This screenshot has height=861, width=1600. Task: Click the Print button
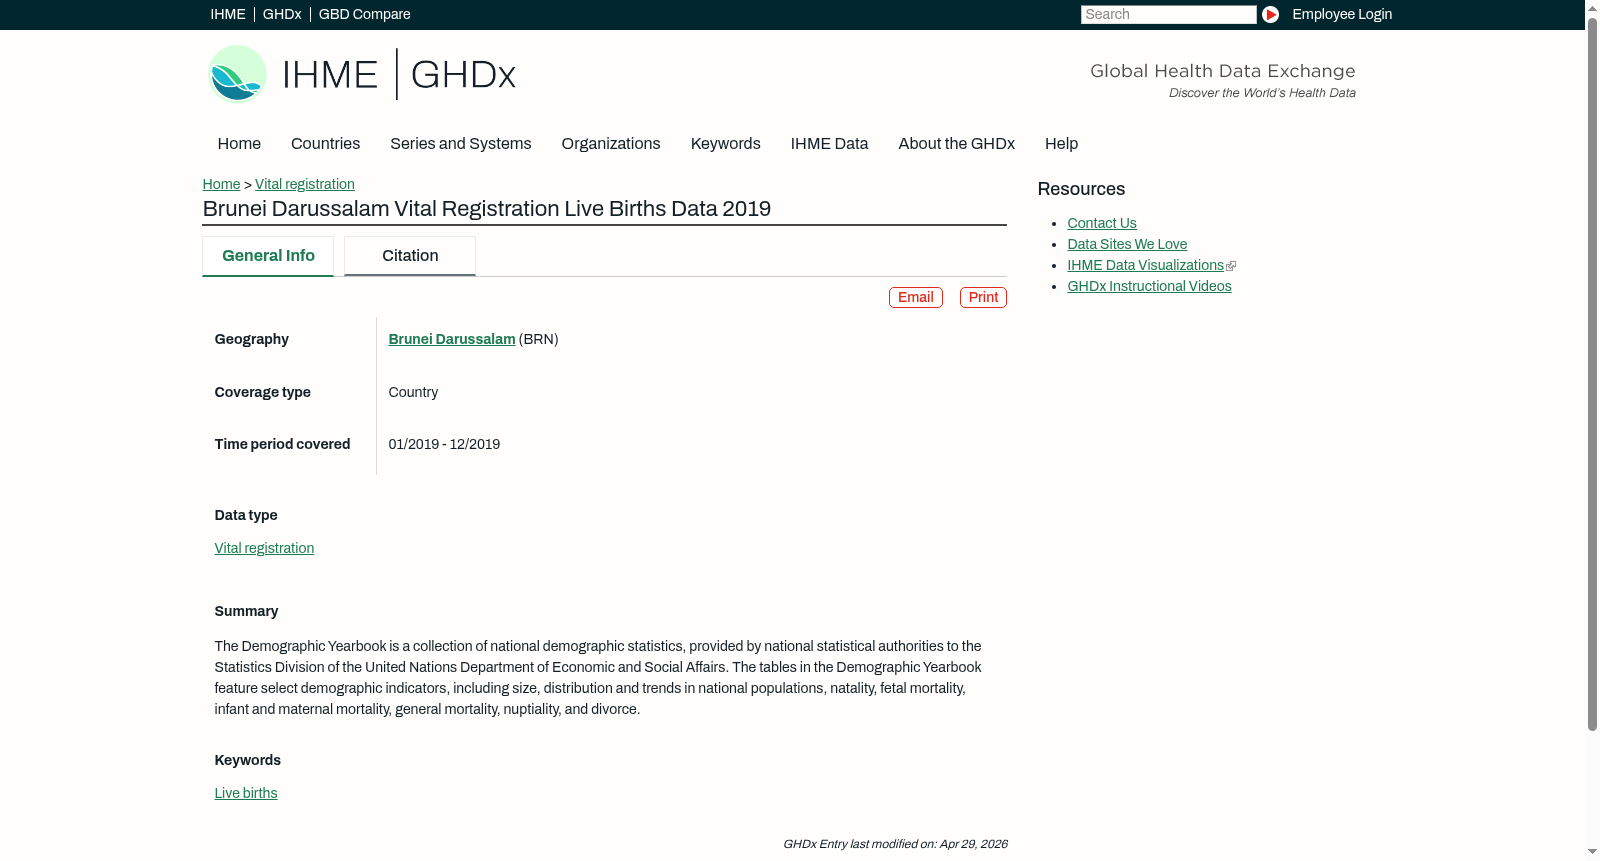(983, 297)
